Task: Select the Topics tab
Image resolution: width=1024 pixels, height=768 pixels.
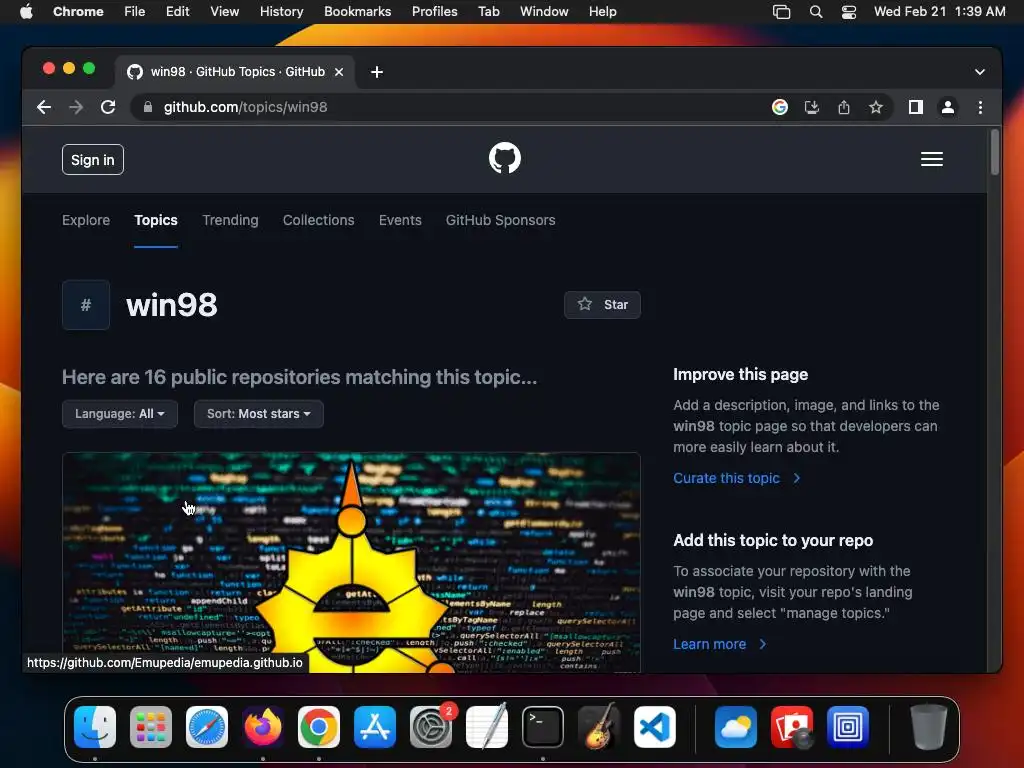Action: point(155,220)
